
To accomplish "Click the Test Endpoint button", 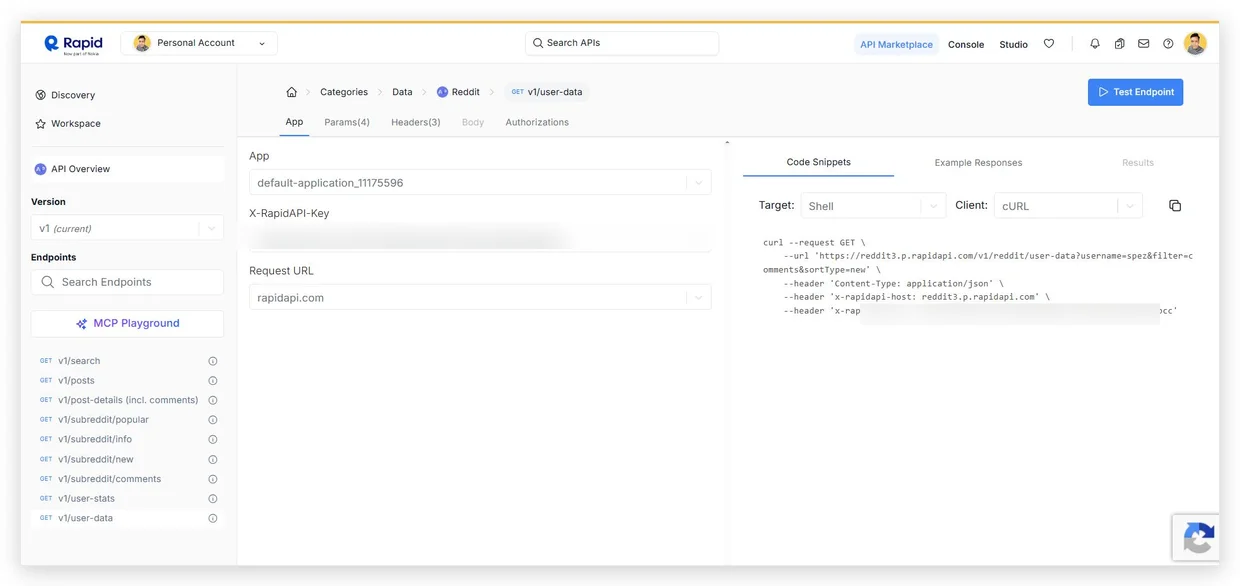I will click(x=1135, y=92).
